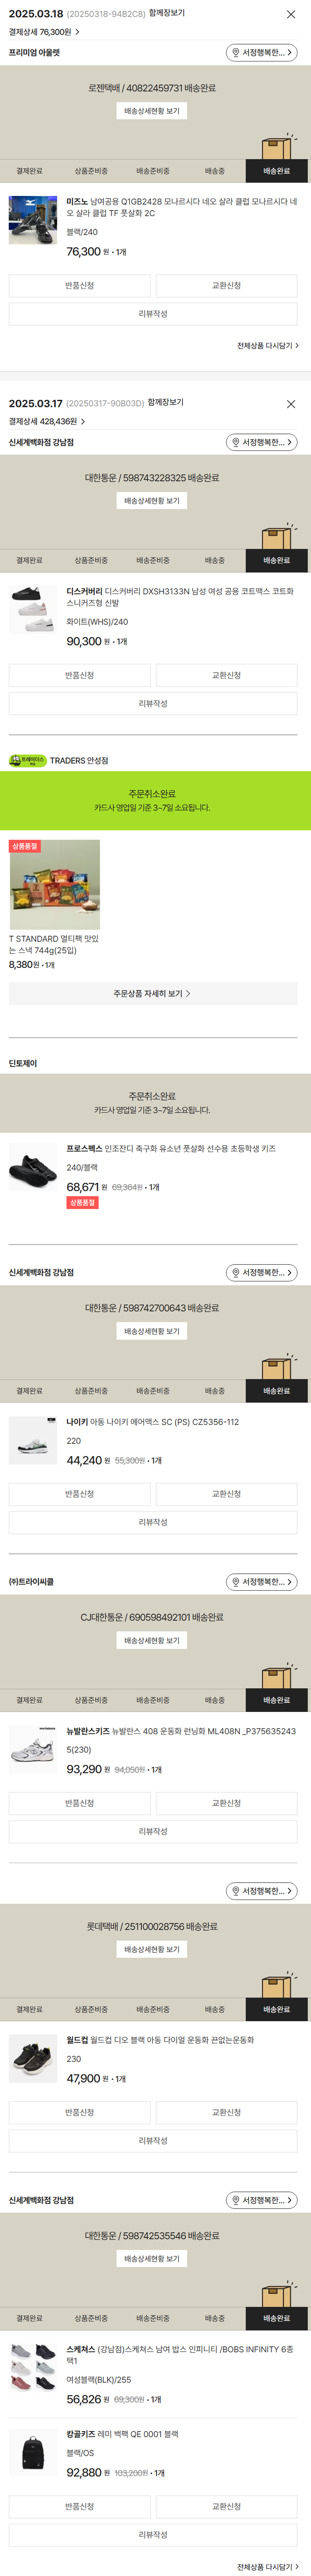Click the package icon in the 롯데택배 shipment

coord(277,1985)
